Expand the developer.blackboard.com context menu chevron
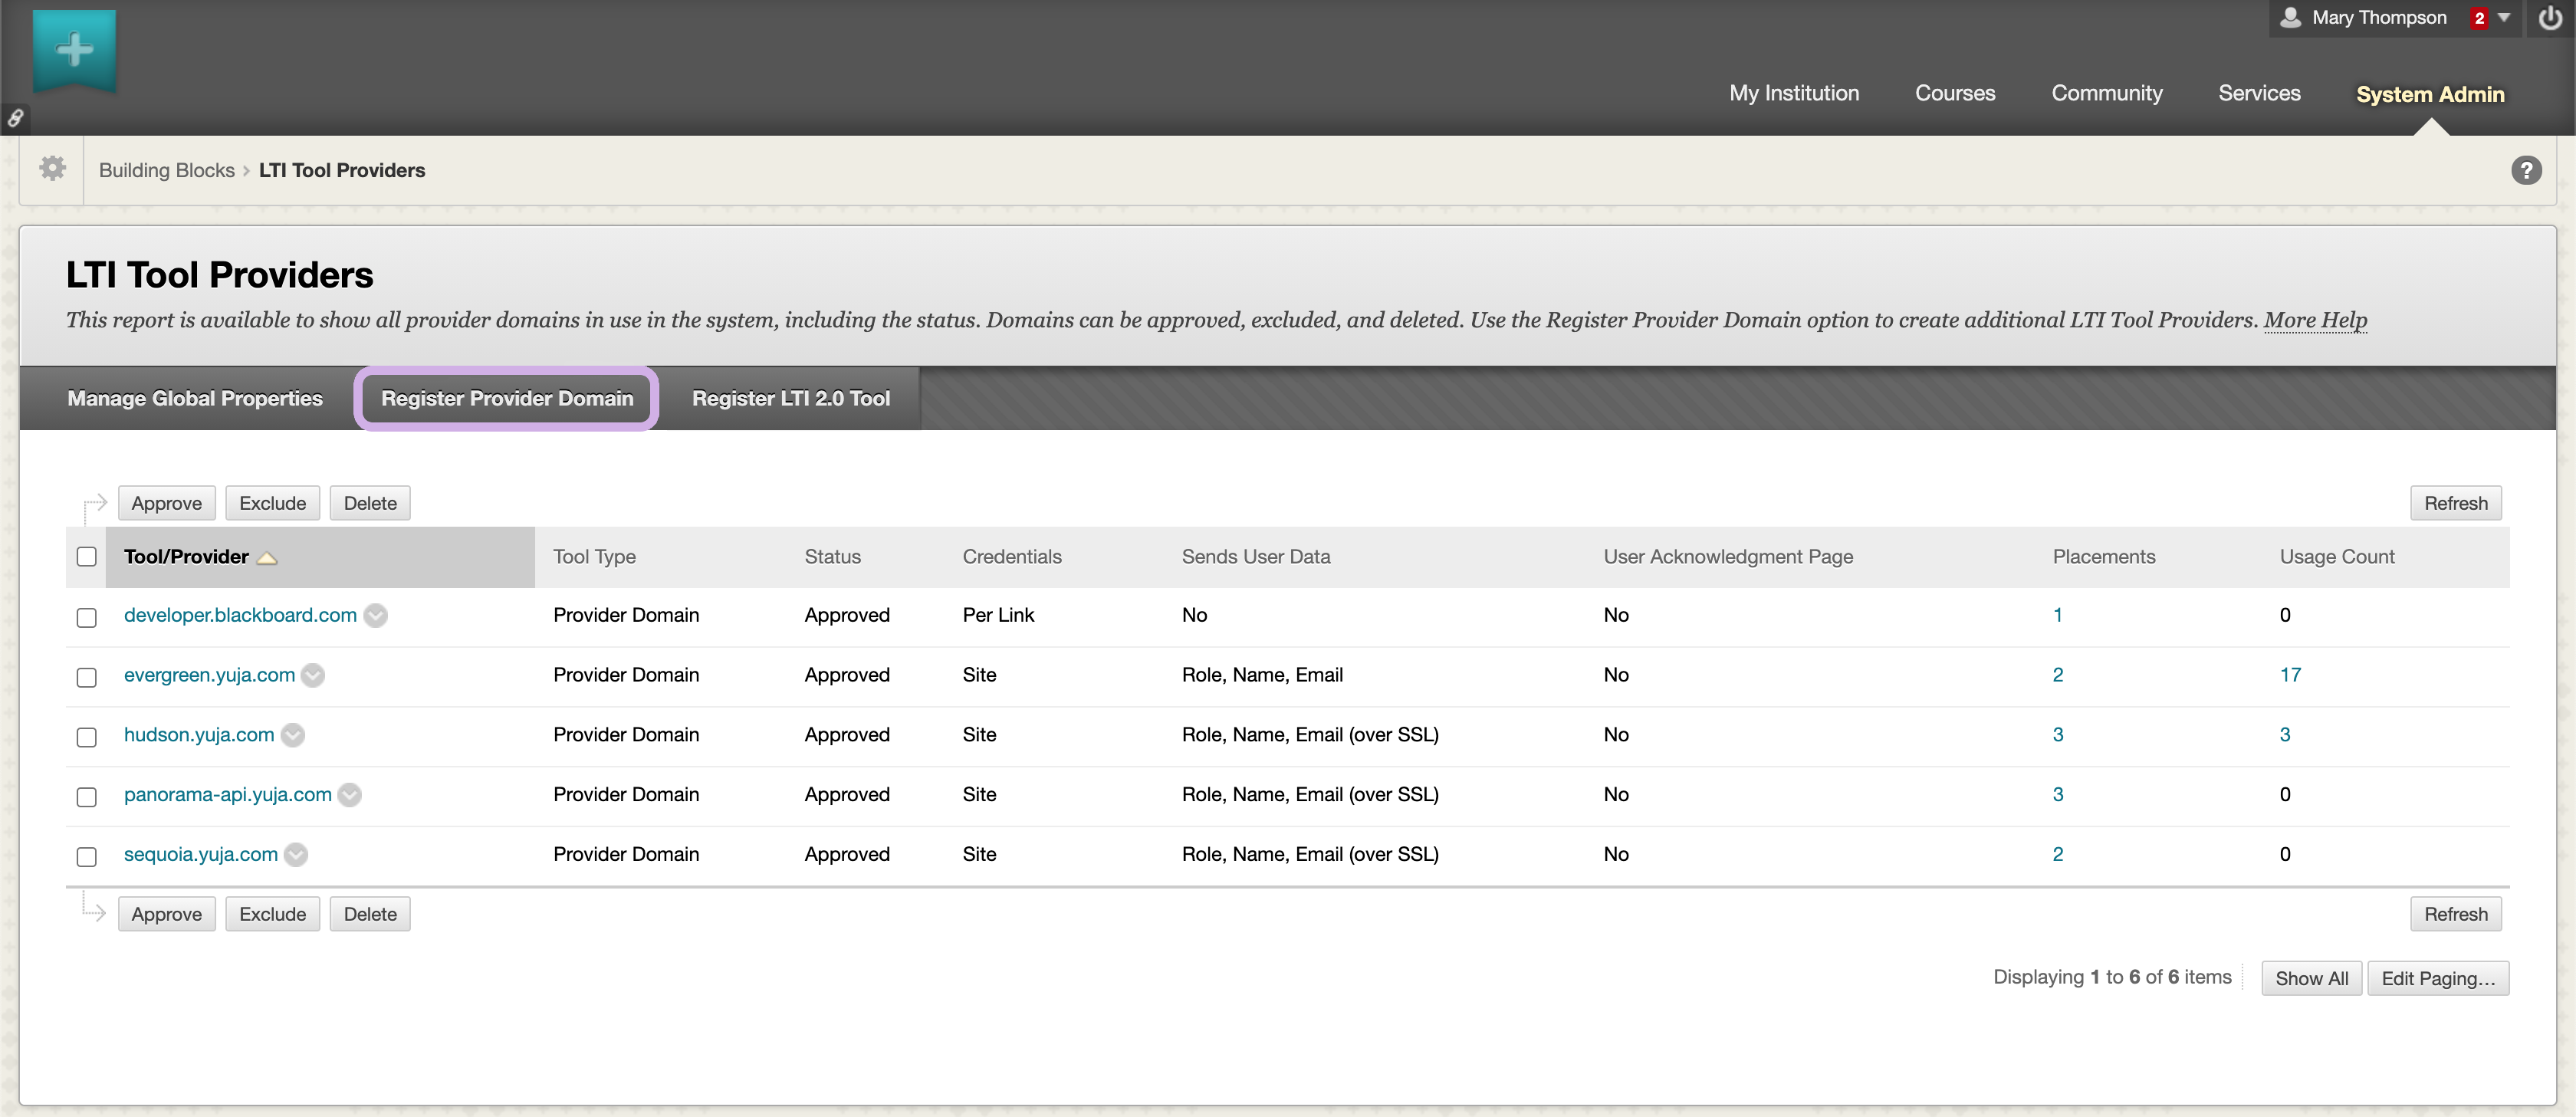The image size is (2576, 1117). pos(376,615)
